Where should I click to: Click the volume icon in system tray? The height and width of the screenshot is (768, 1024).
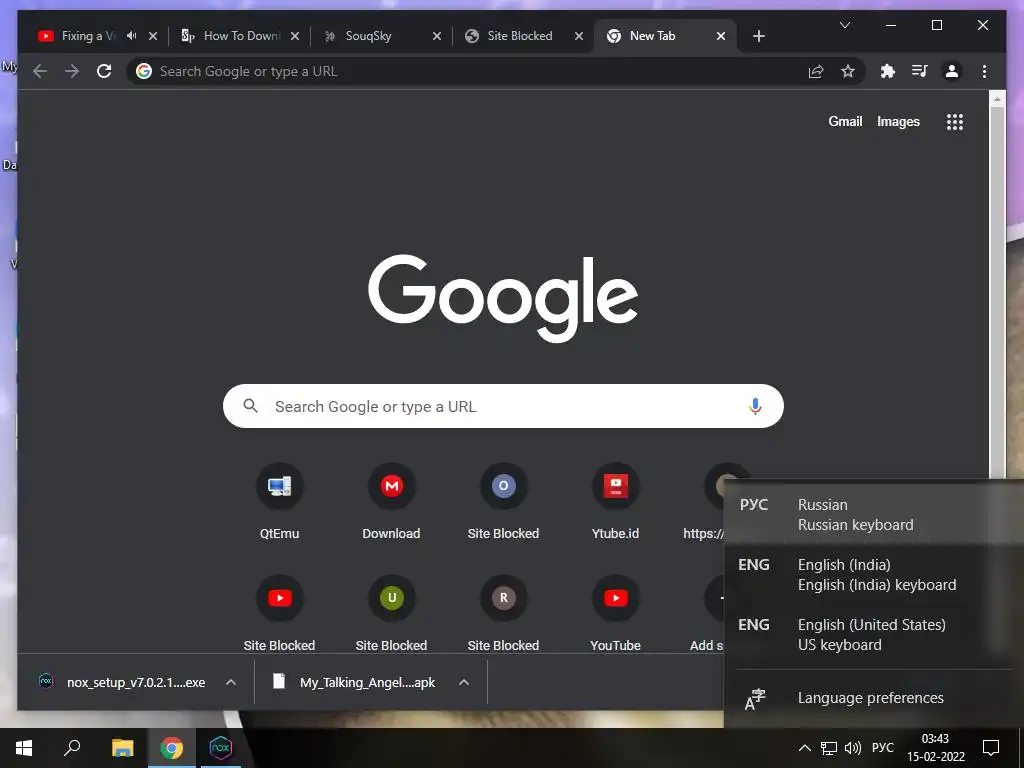(853, 748)
